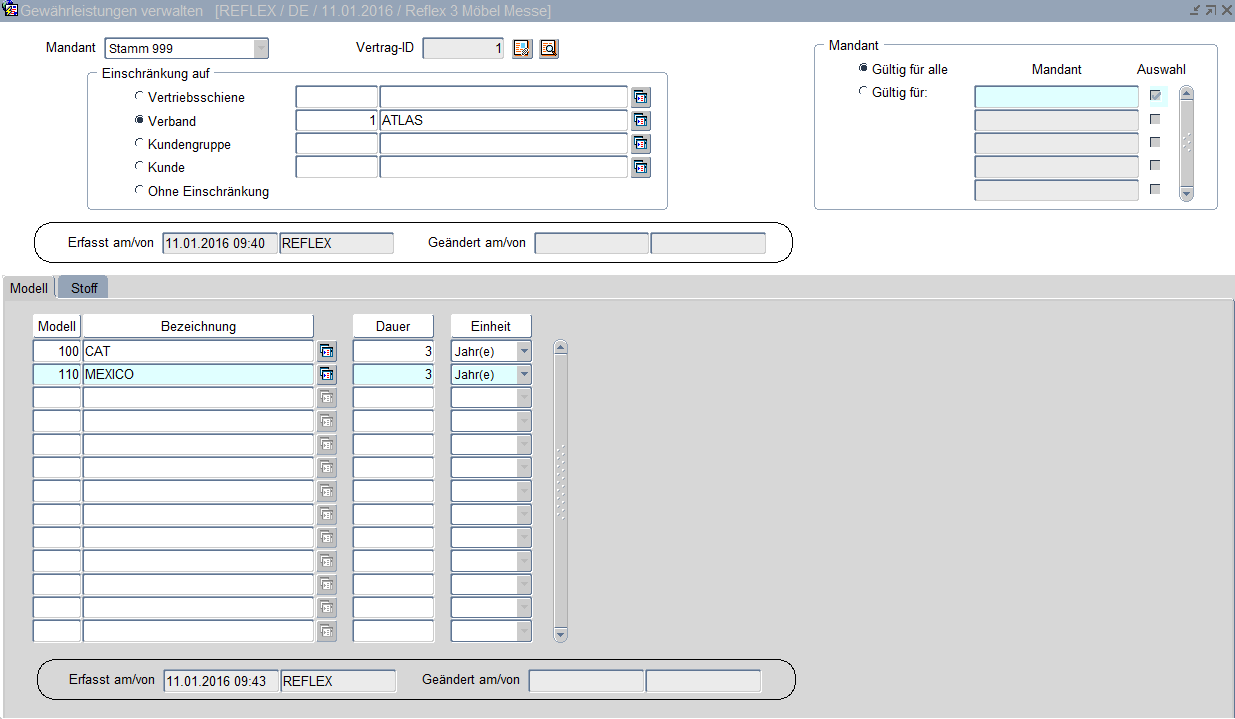Click the Bezeichnung column header
The height and width of the screenshot is (719, 1235).
click(x=198, y=326)
